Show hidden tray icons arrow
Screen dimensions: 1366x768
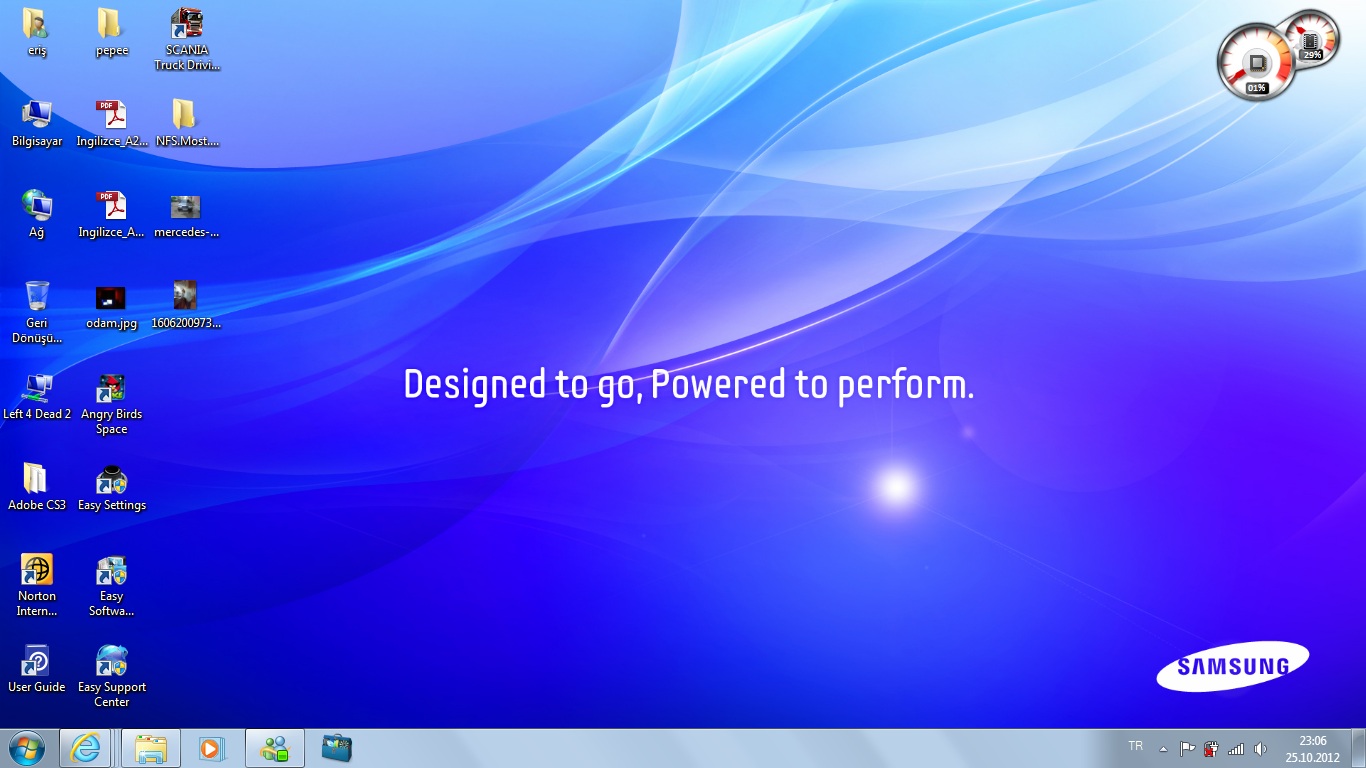pos(1163,748)
